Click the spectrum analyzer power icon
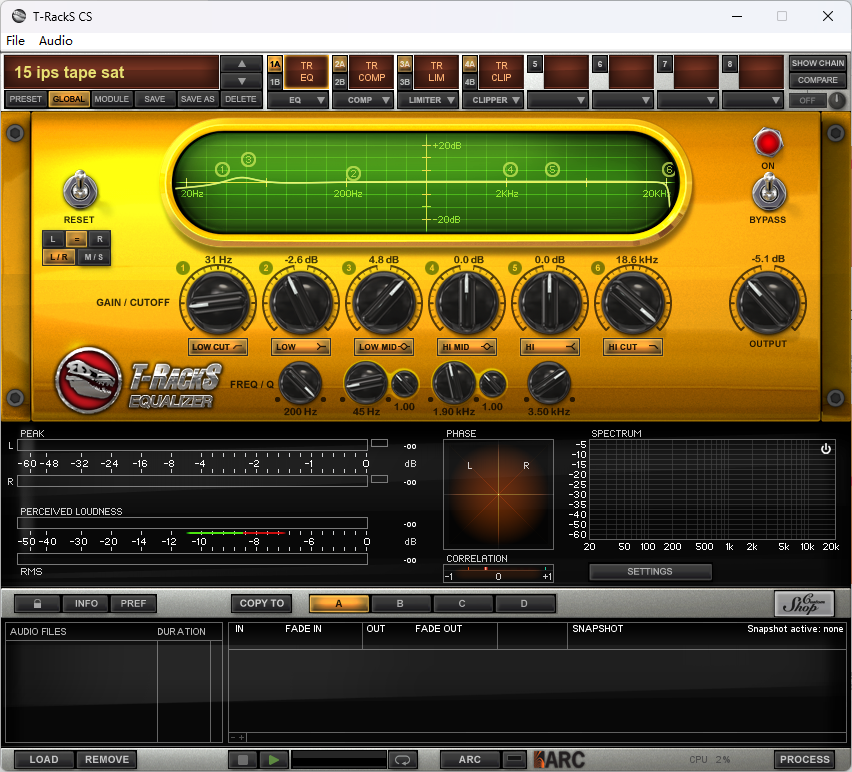 click(825, 449)
